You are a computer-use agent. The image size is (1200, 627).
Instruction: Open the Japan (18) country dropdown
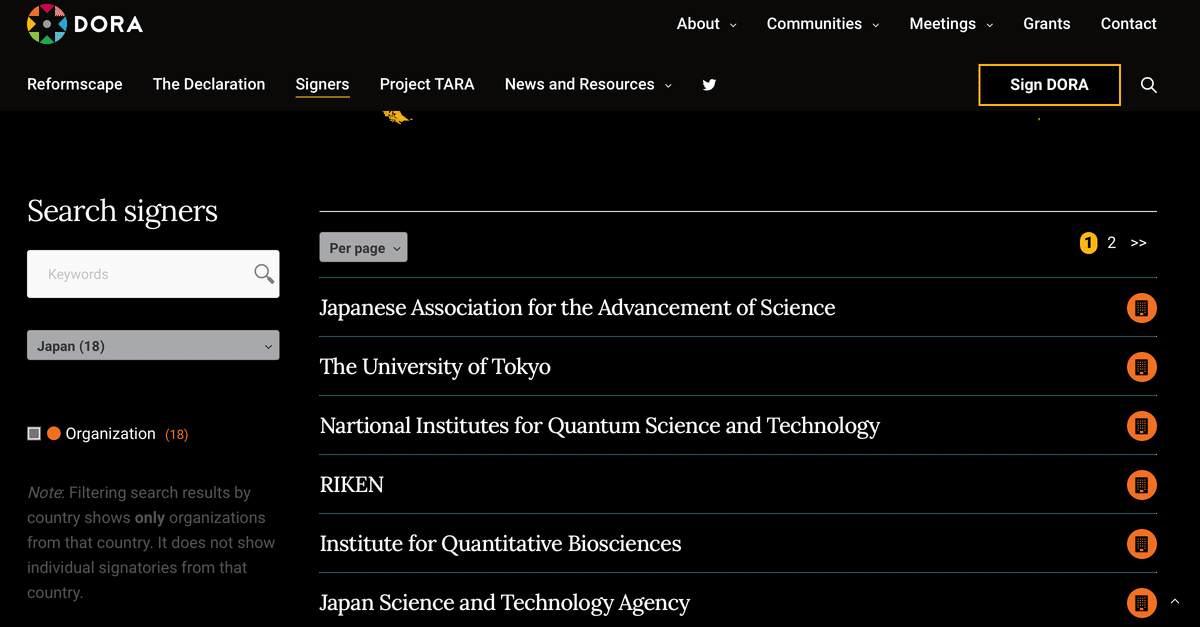[x=153, y=345]
